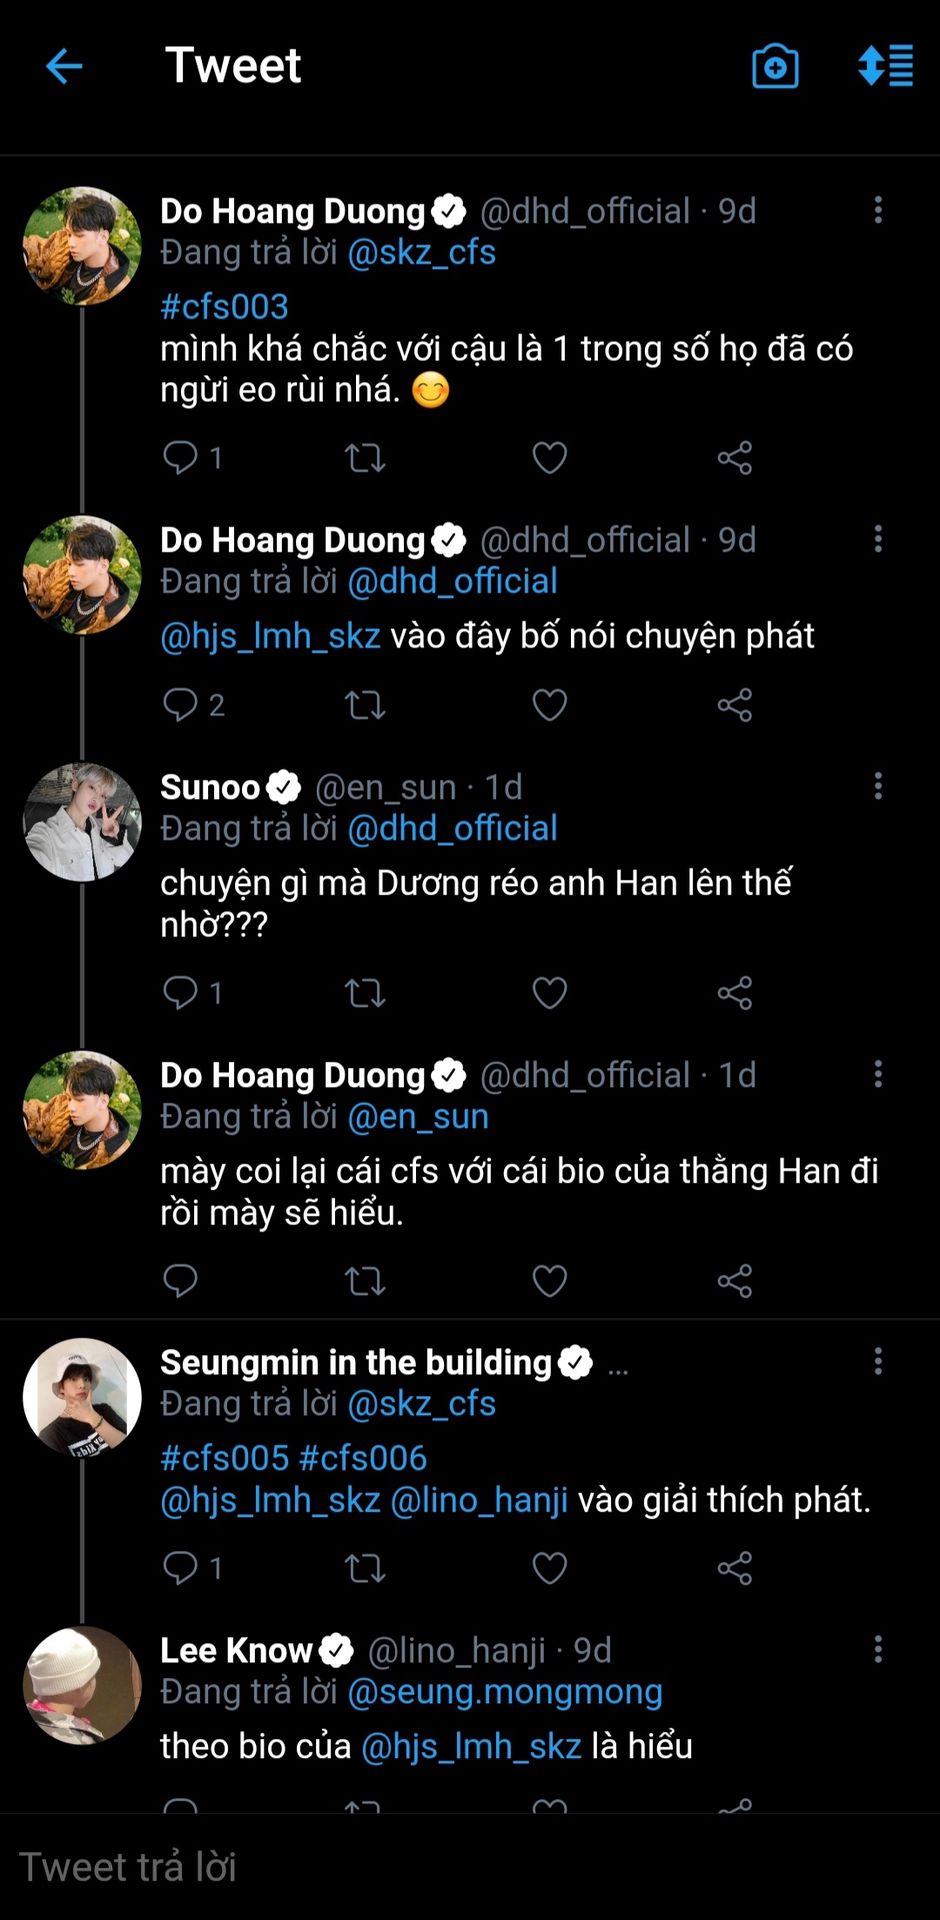Open more options for Sunoo's tweet
Viewport: 940px width, 1920px height.
pyautogui.click(x=878, y=786)
